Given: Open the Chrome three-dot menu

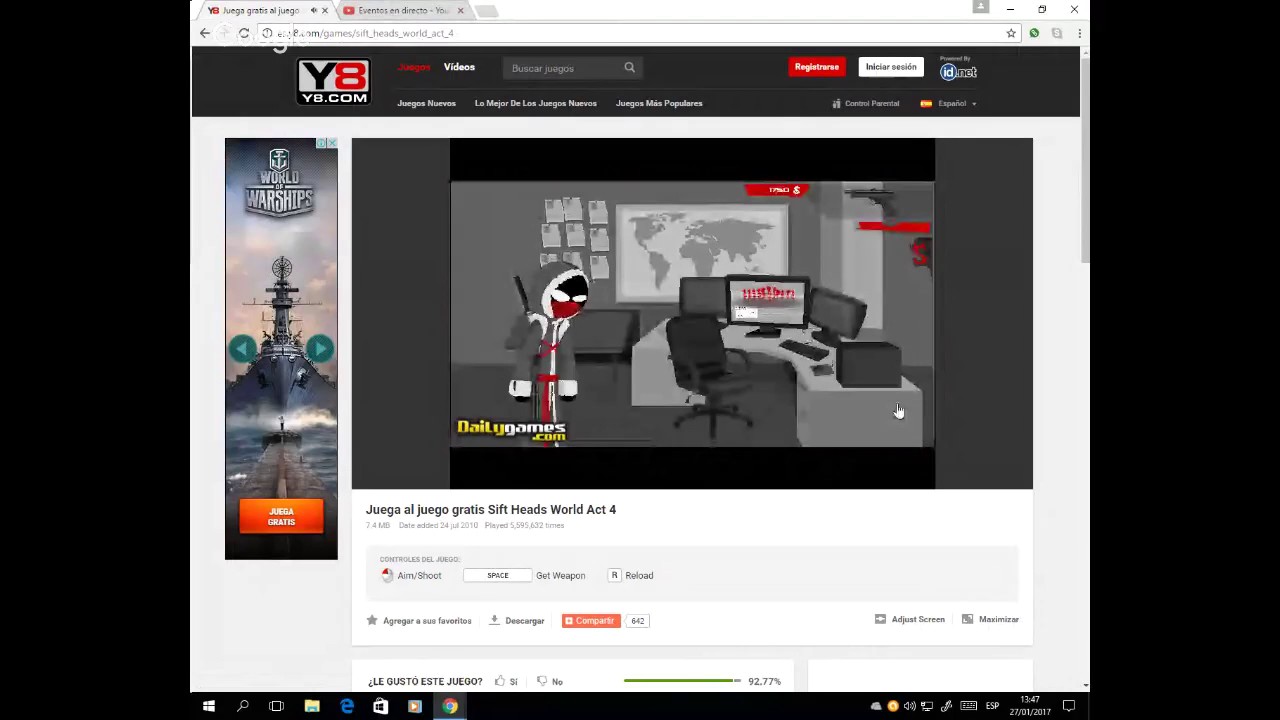Looking at the screenshot, I should tap(1079, 33).
